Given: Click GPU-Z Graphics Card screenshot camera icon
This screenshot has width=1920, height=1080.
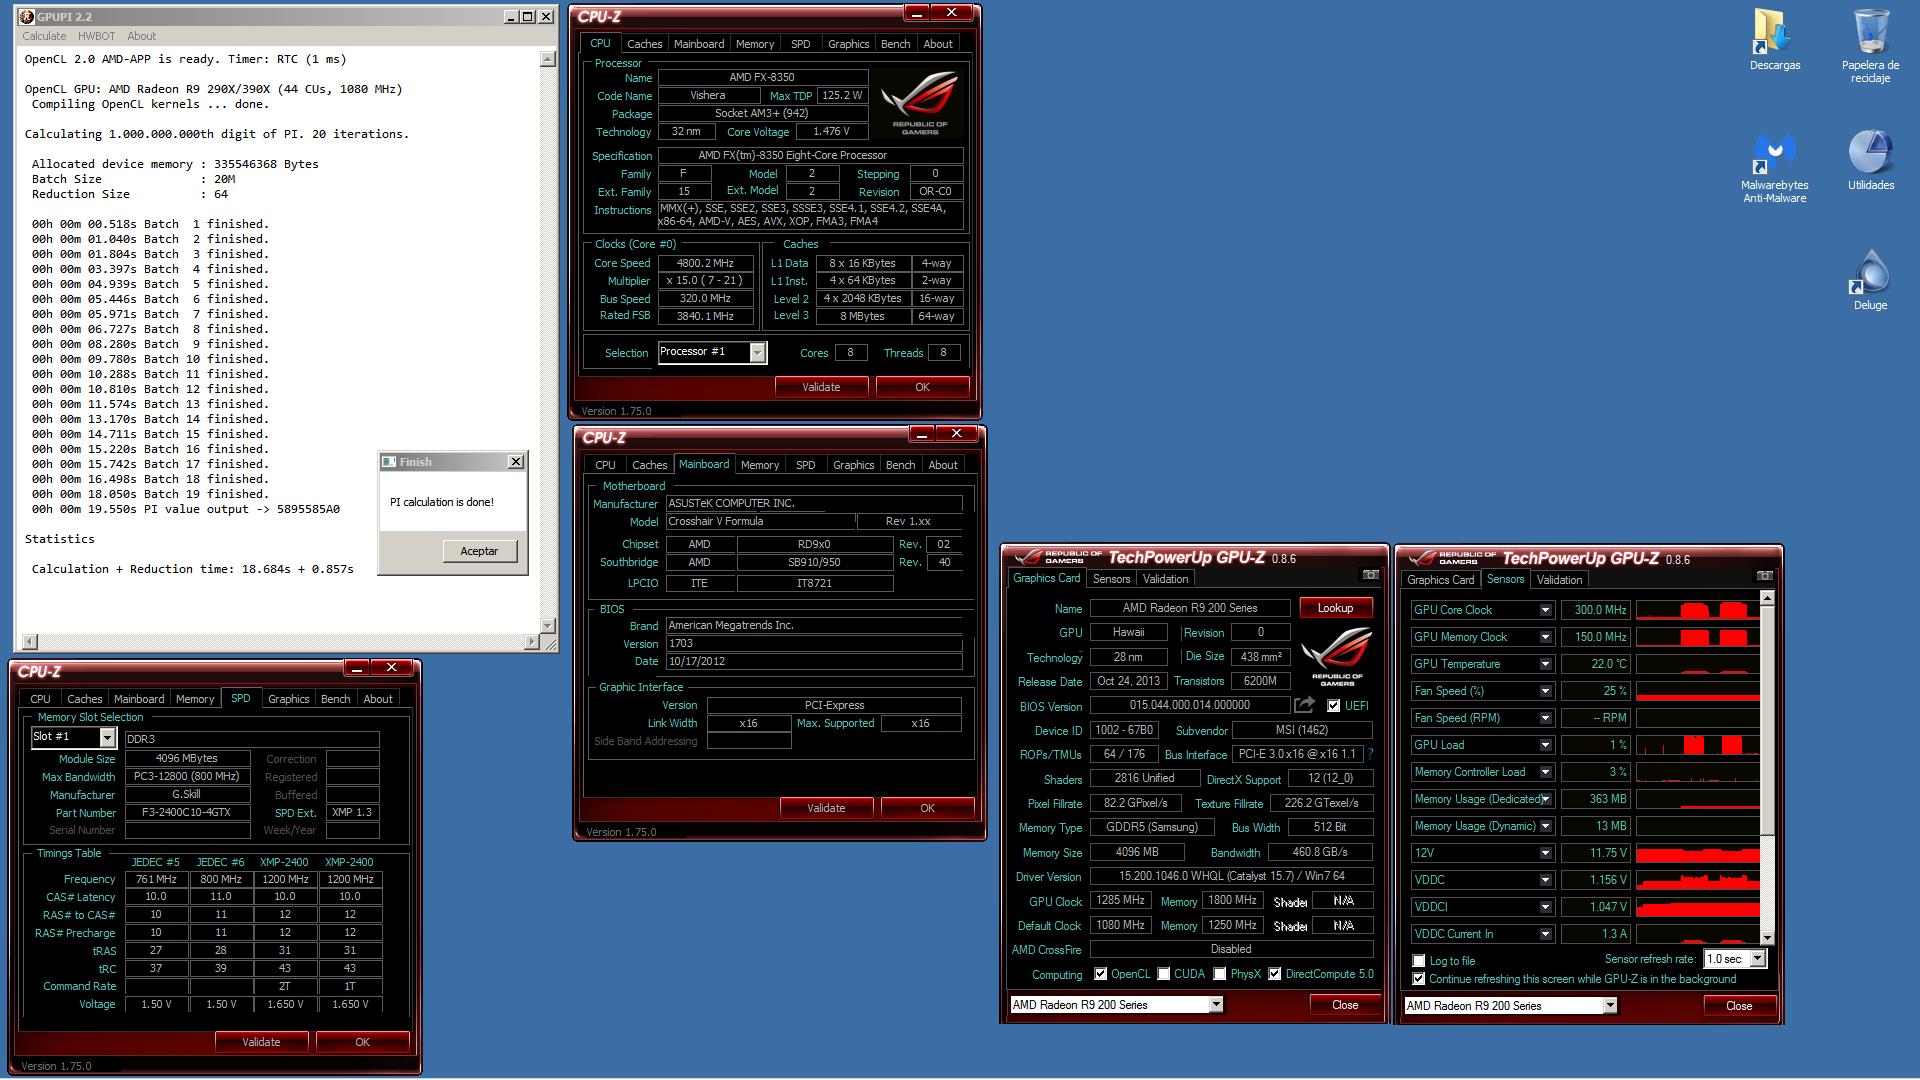Looking at the screenshot, I should click(1370, 575).
